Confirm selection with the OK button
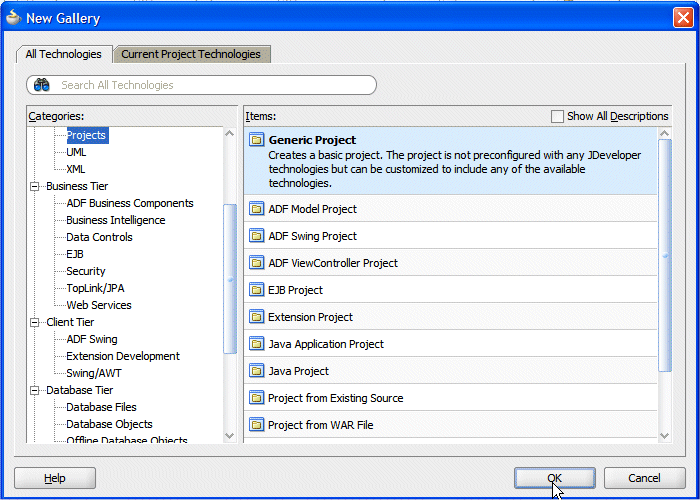Viewport: 700px width, 500px height. click(554, 478)
